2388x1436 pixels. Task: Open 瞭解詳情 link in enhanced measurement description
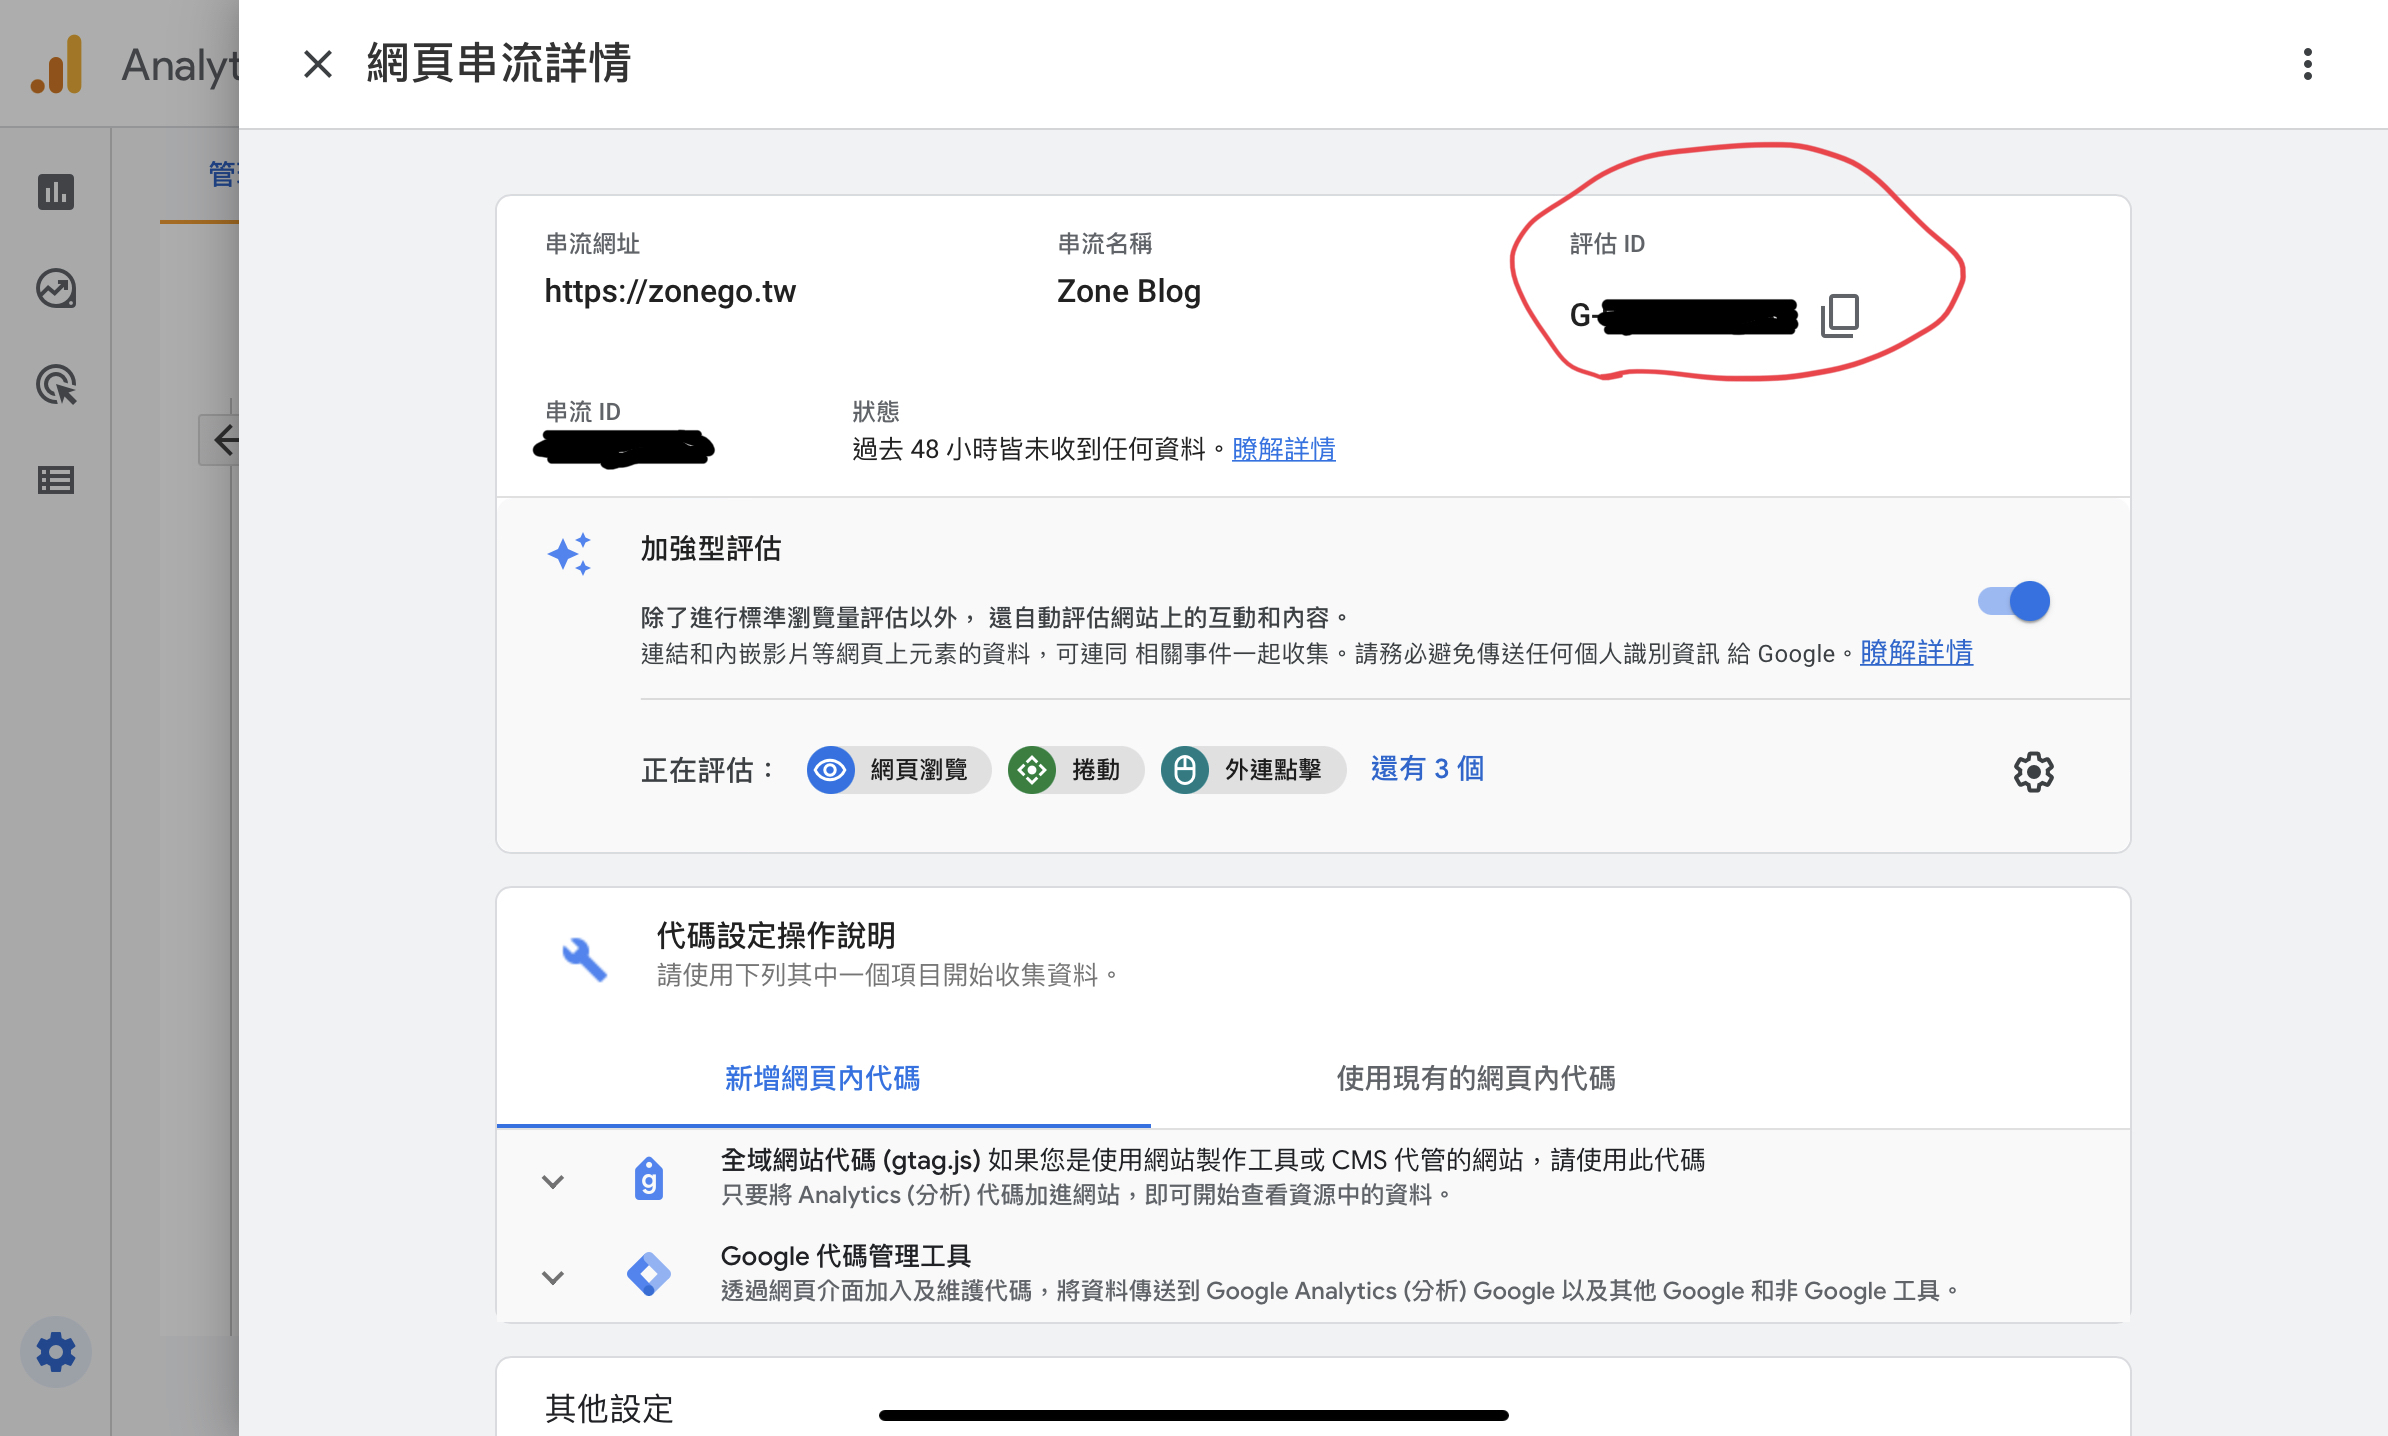pos(1916,653)
